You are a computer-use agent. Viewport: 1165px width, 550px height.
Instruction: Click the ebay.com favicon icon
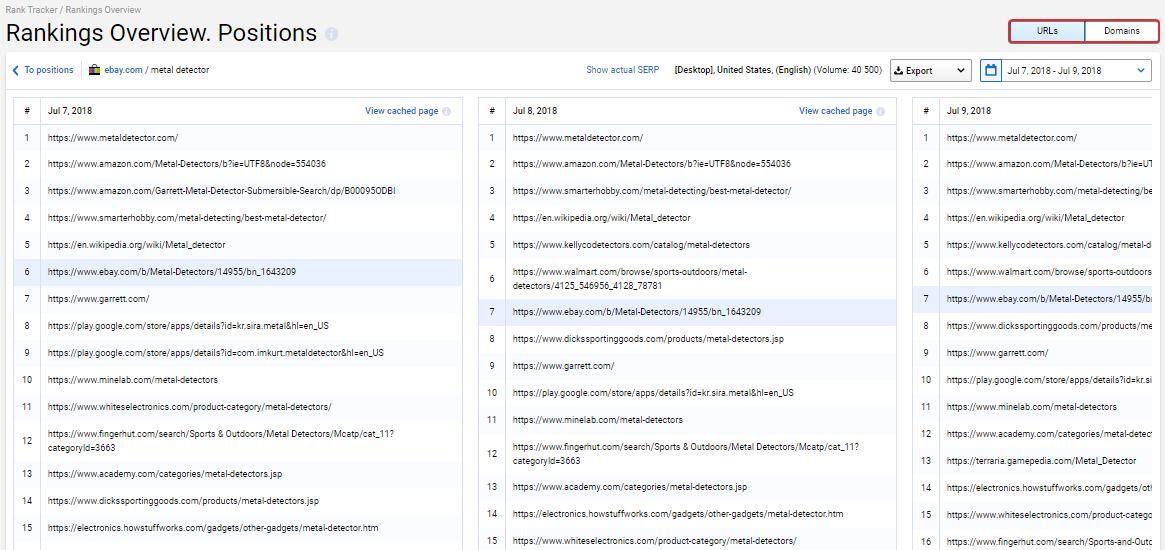point(94,70)
